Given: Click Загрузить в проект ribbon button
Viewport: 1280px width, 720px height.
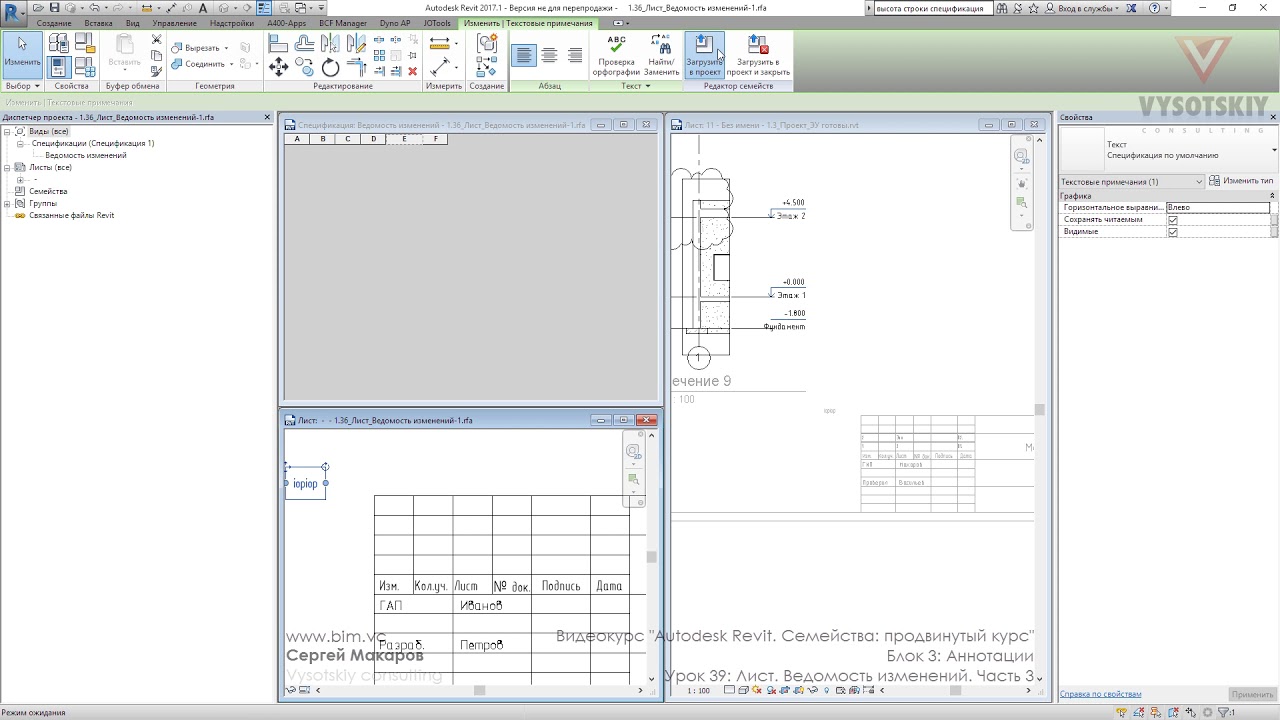Looking at the screenshot, I should [704, 55].
